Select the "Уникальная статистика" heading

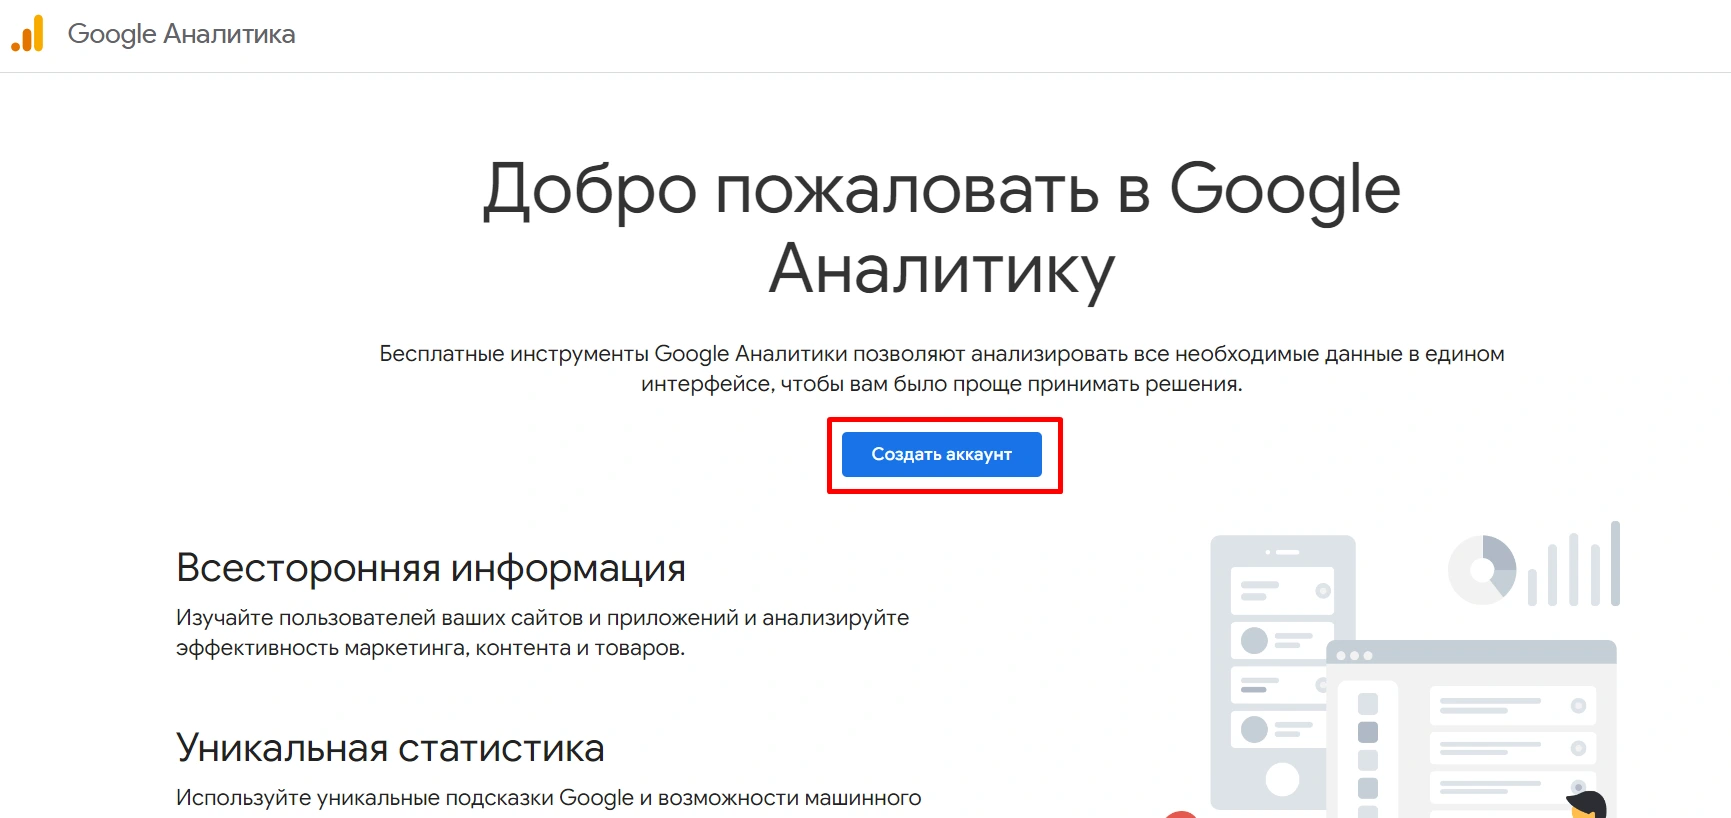[390, 748]
